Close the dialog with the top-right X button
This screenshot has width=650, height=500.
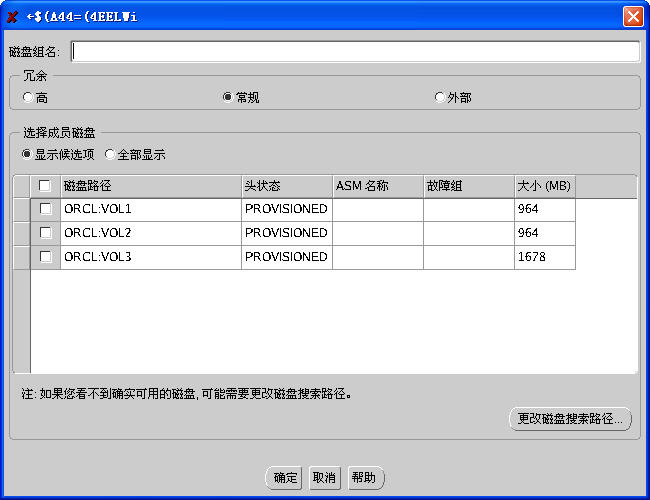tap(633, 17)
